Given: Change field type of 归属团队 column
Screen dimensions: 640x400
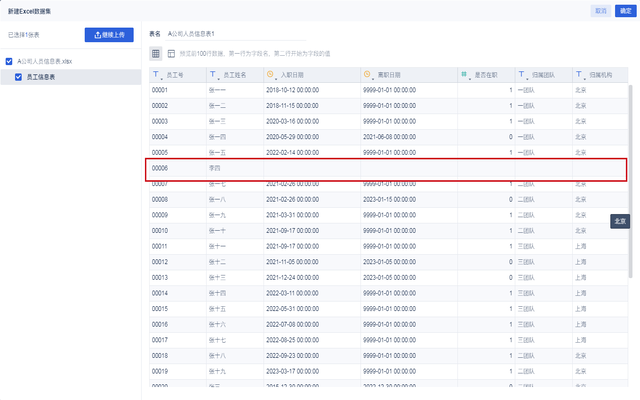Looking at the screenshot, I should pyautogui.click(x=522, y=75).
